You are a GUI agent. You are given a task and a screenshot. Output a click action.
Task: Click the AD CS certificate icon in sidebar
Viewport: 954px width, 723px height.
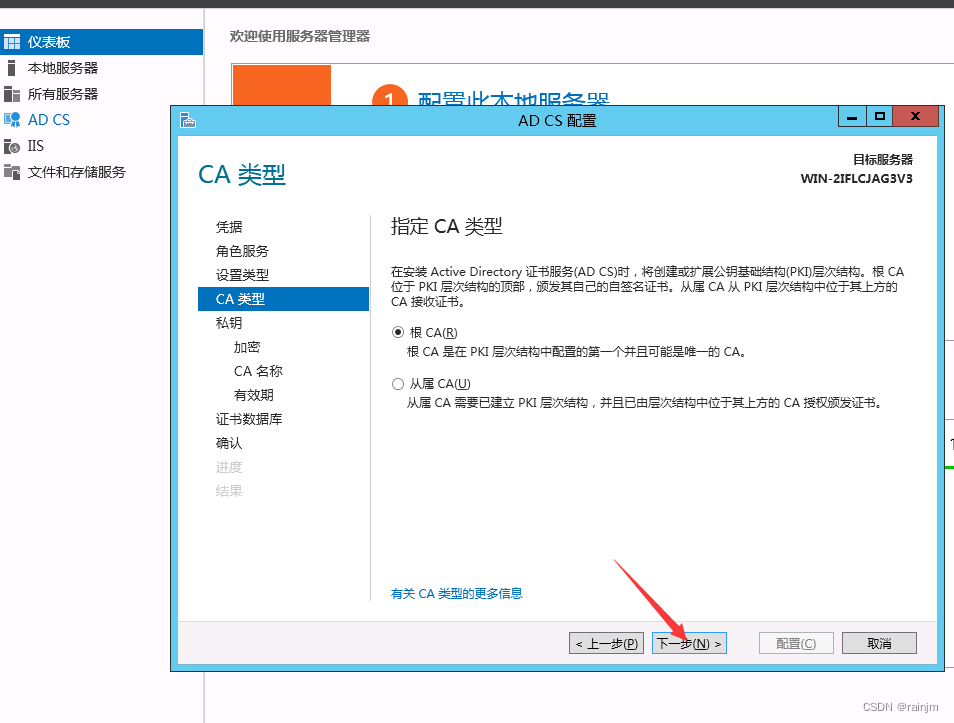[12, 120]
